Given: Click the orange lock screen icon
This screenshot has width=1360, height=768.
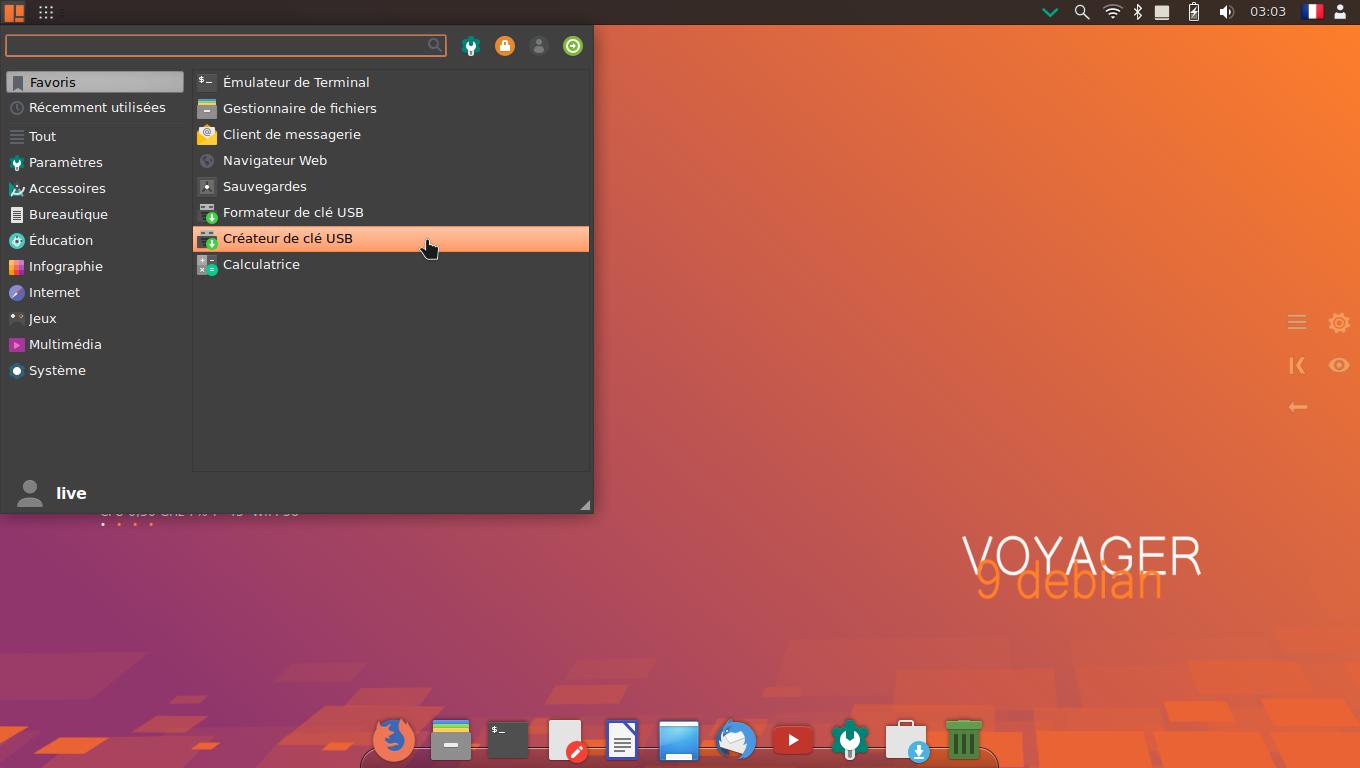Looking at the screenshot, I should point(505,46).
